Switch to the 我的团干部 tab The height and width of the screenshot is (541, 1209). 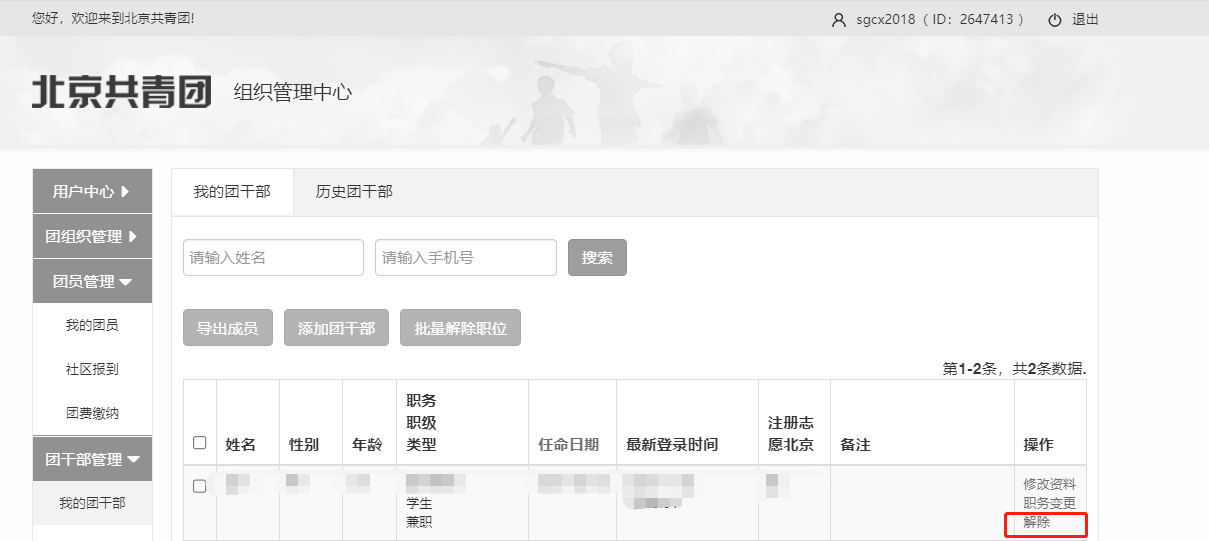pos(232,192)
